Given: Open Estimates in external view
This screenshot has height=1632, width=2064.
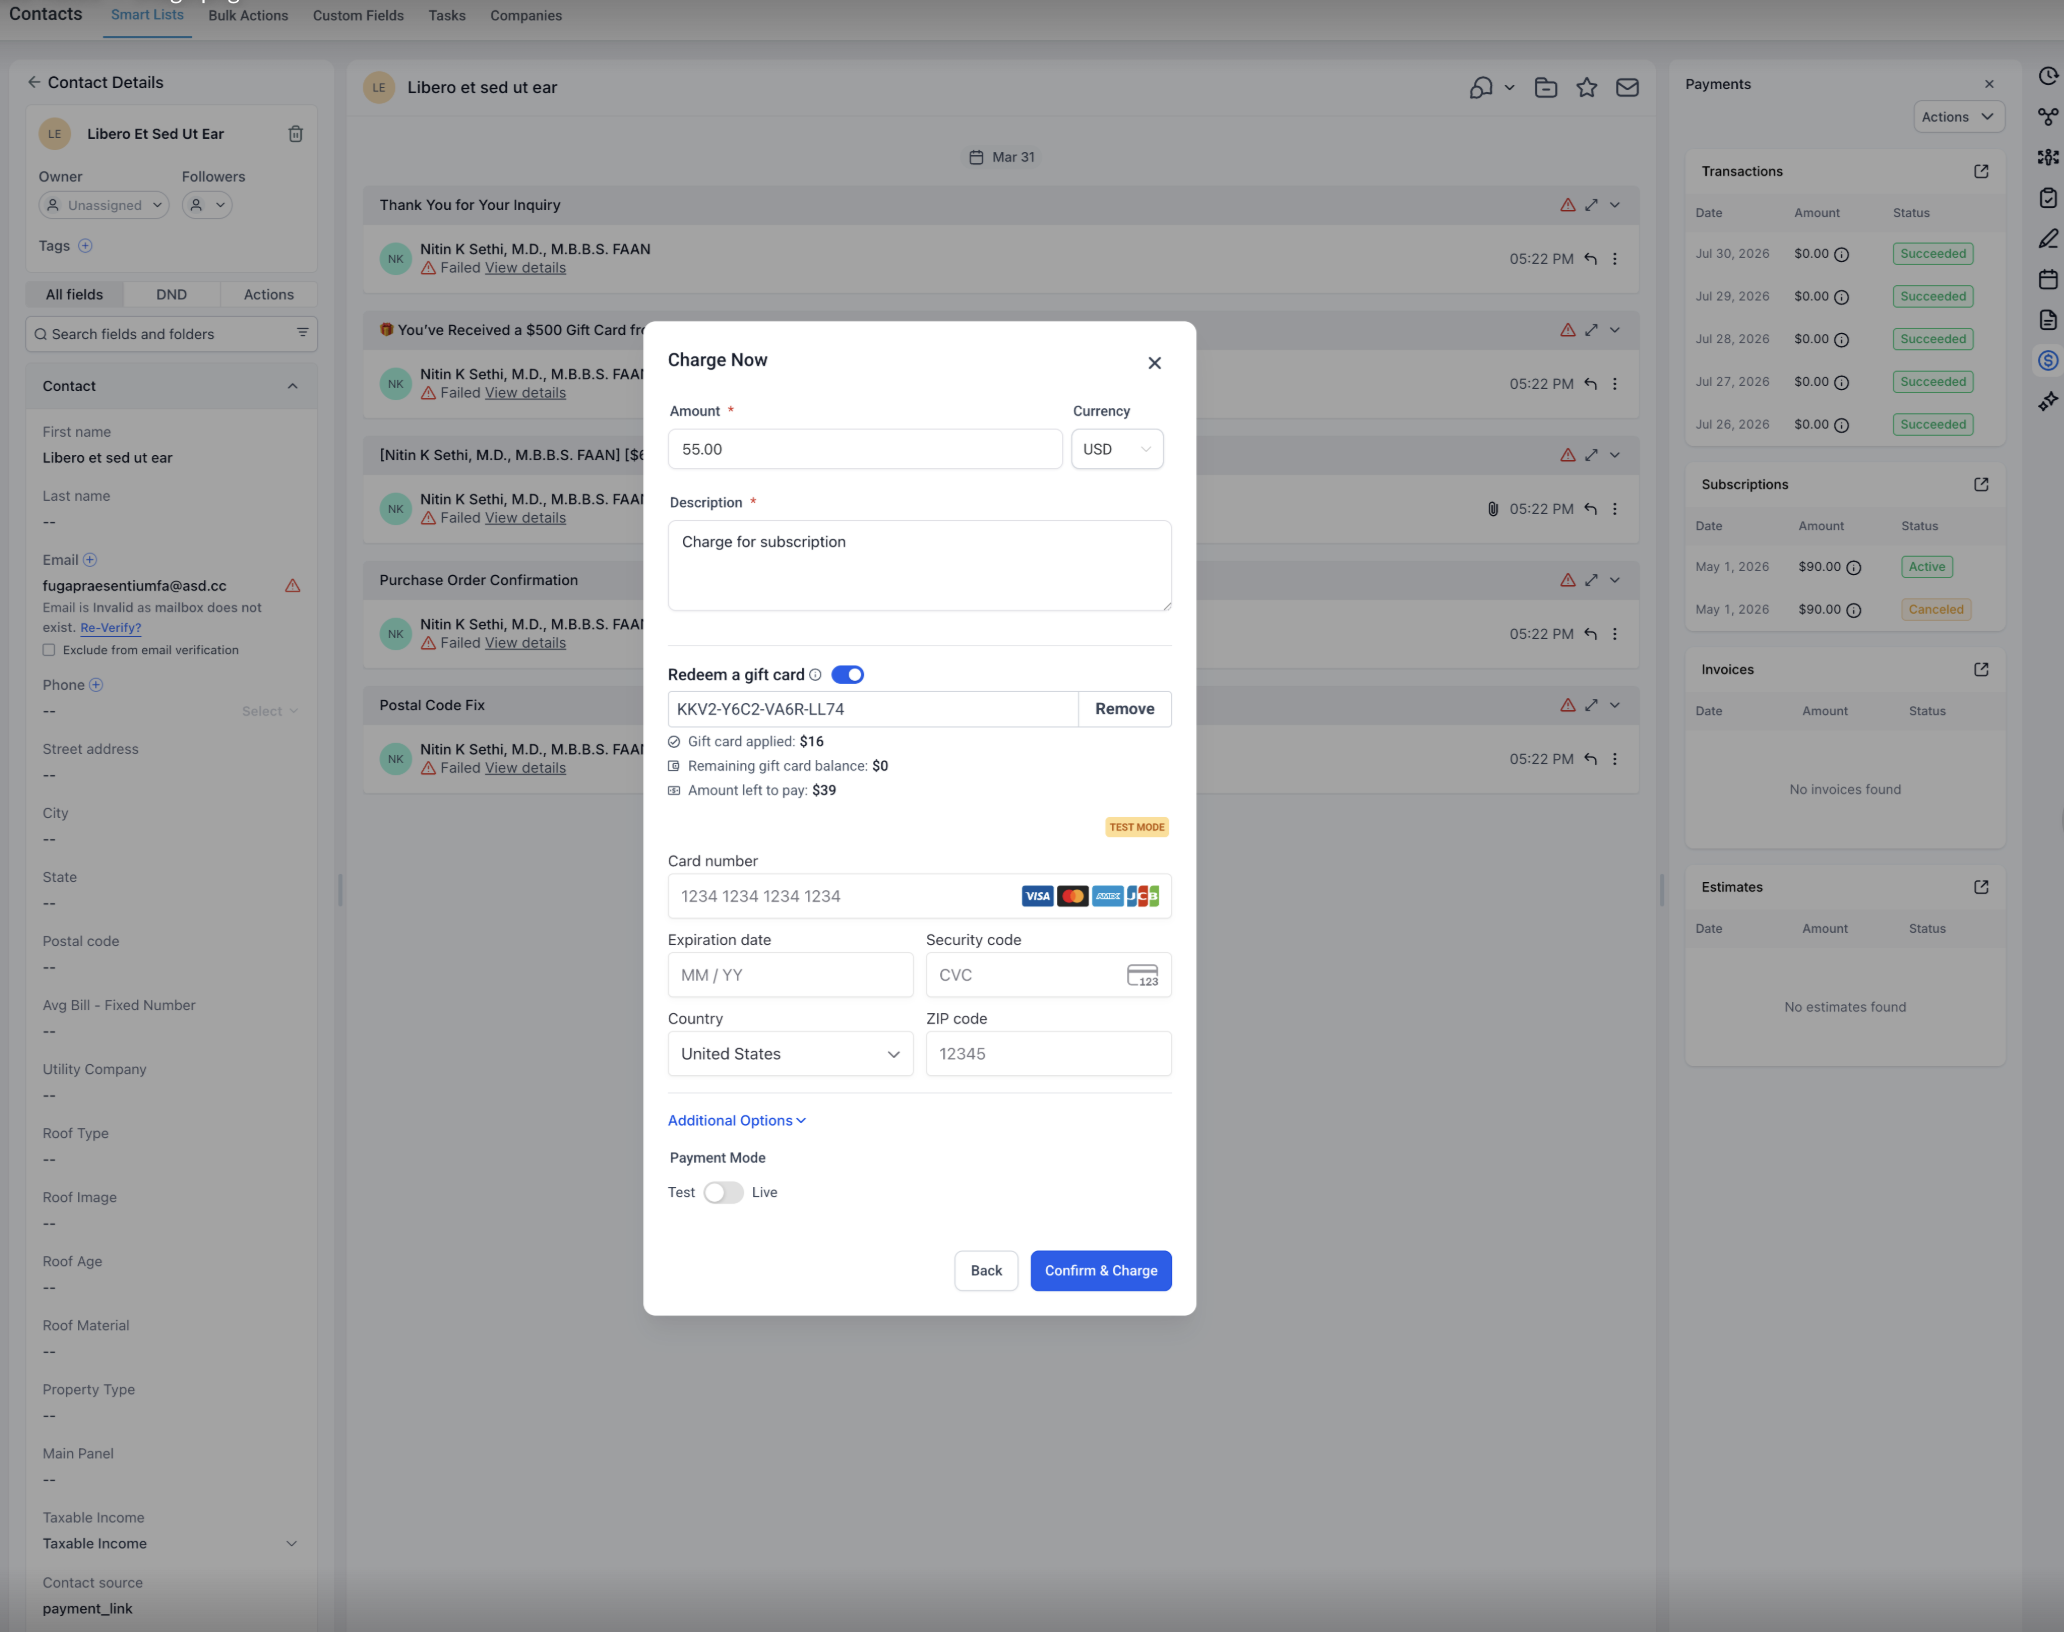Looking at the screenshot, I should 1981,887.
